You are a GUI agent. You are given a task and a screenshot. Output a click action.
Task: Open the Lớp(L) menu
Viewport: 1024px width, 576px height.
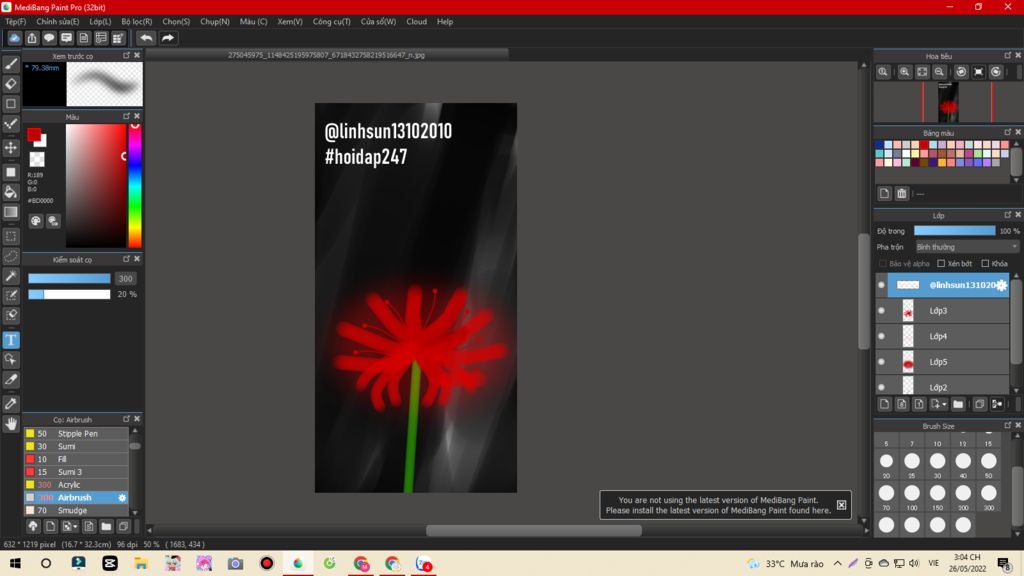(100, 22)
